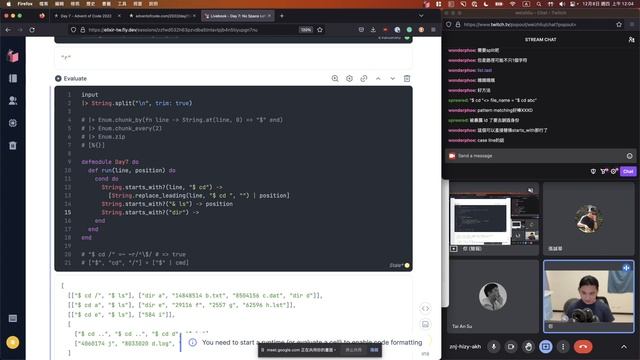Move the code cell down with the down arrow
This screenshot has width=640, height=360.
pos(392,78)
